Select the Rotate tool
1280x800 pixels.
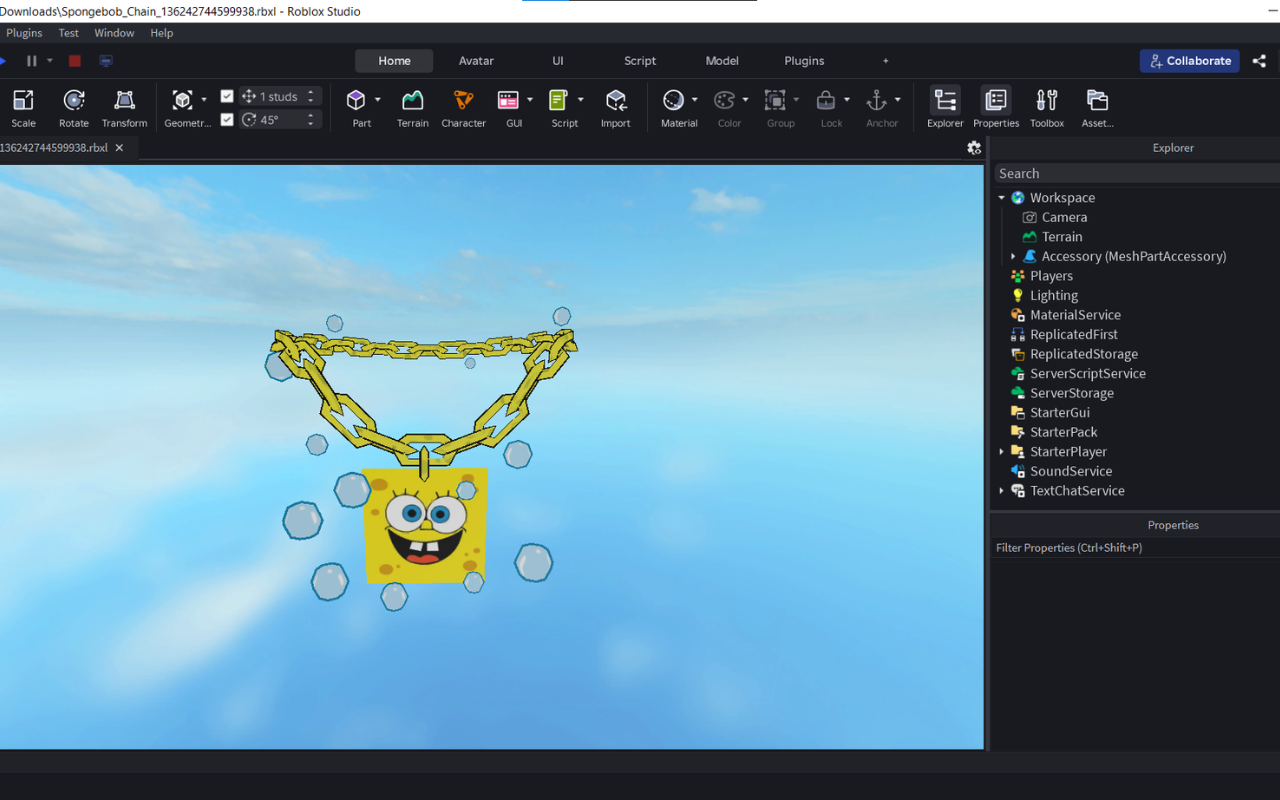pos(74,108)
